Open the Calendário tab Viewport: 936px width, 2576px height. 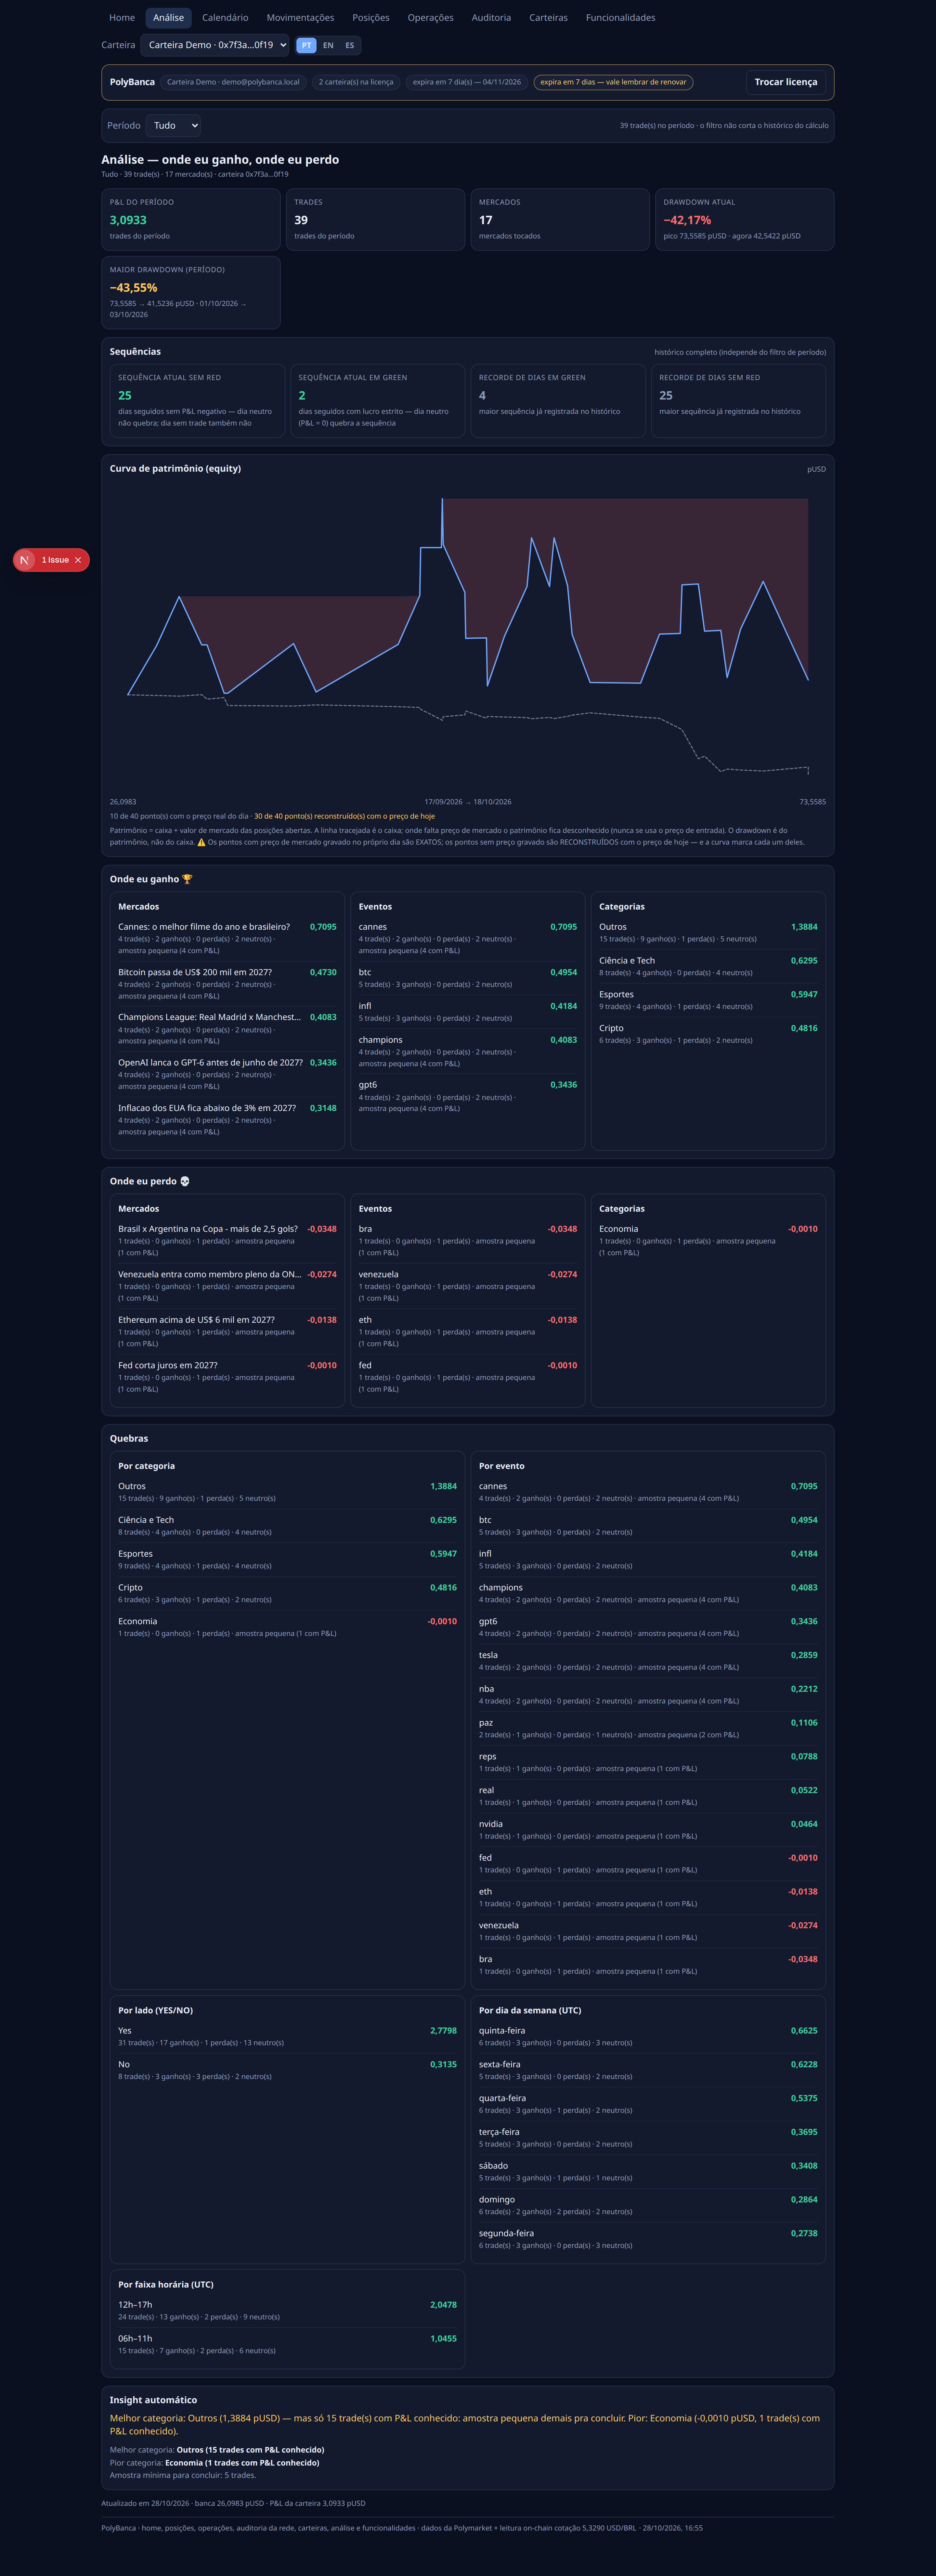(225, 18)
